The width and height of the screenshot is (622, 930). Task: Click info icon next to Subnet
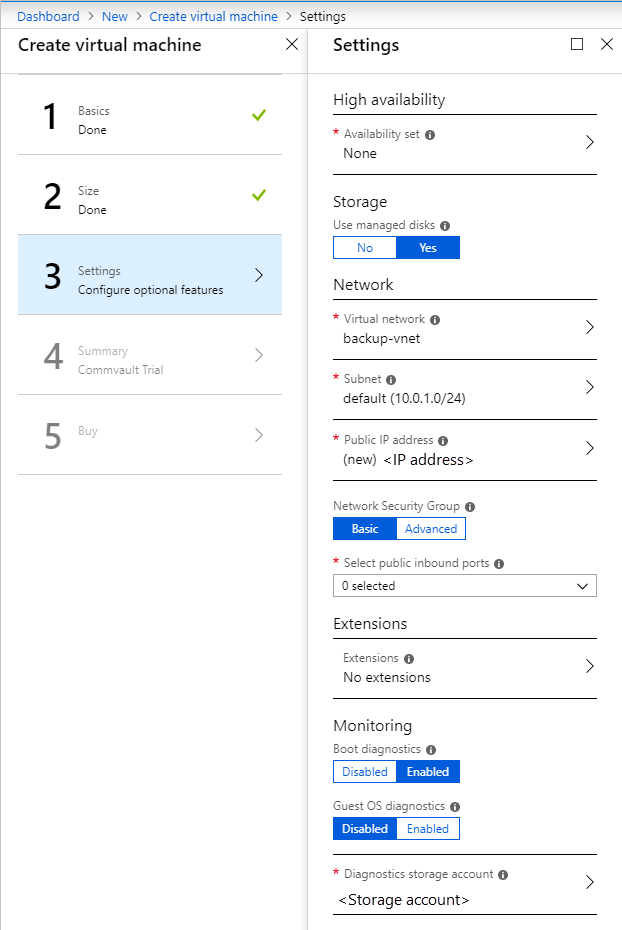(391, 380)
